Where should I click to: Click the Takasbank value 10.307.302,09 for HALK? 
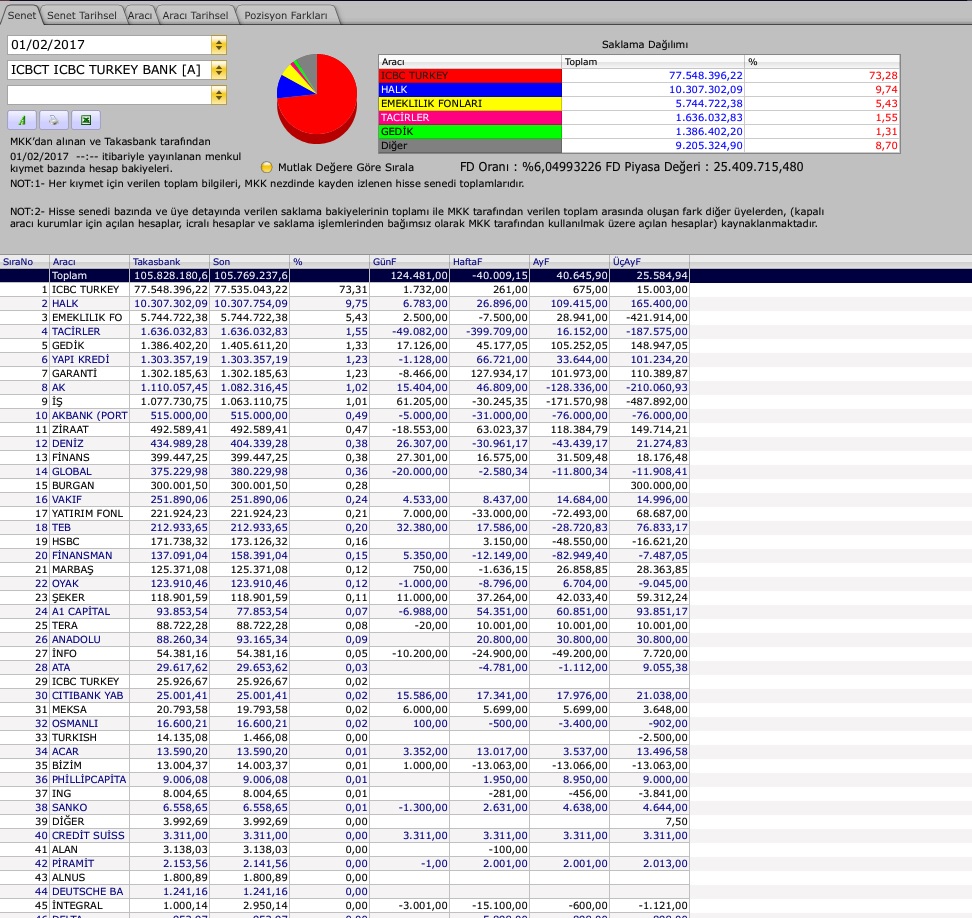click(x=171, y=304)
